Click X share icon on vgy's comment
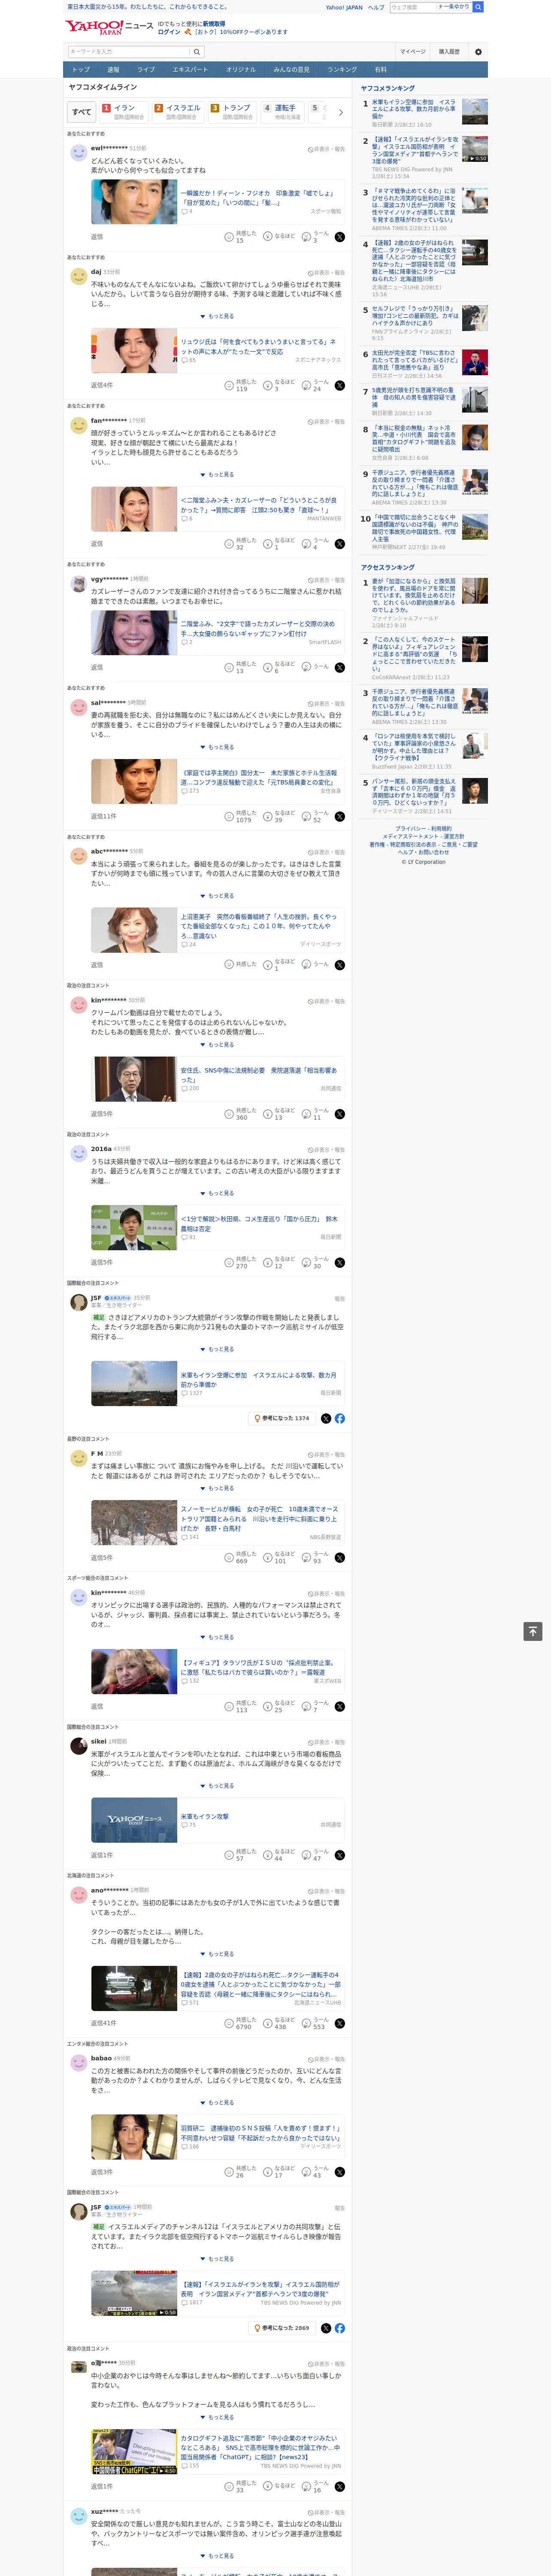The image size is (551, 2576). tap(340, 667)
